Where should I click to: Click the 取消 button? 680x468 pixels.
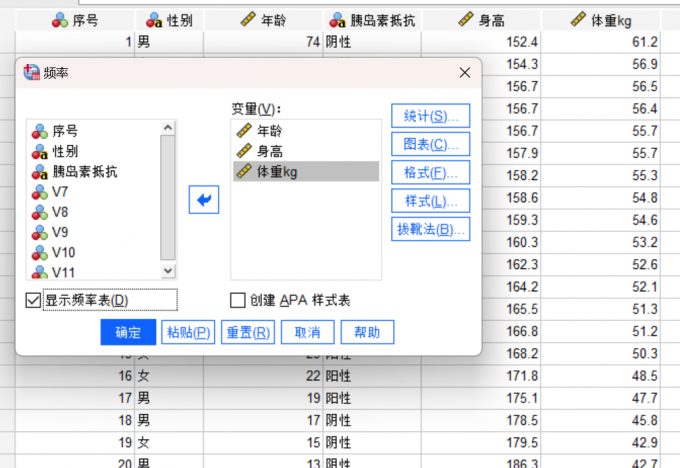(x=307, y=332)
